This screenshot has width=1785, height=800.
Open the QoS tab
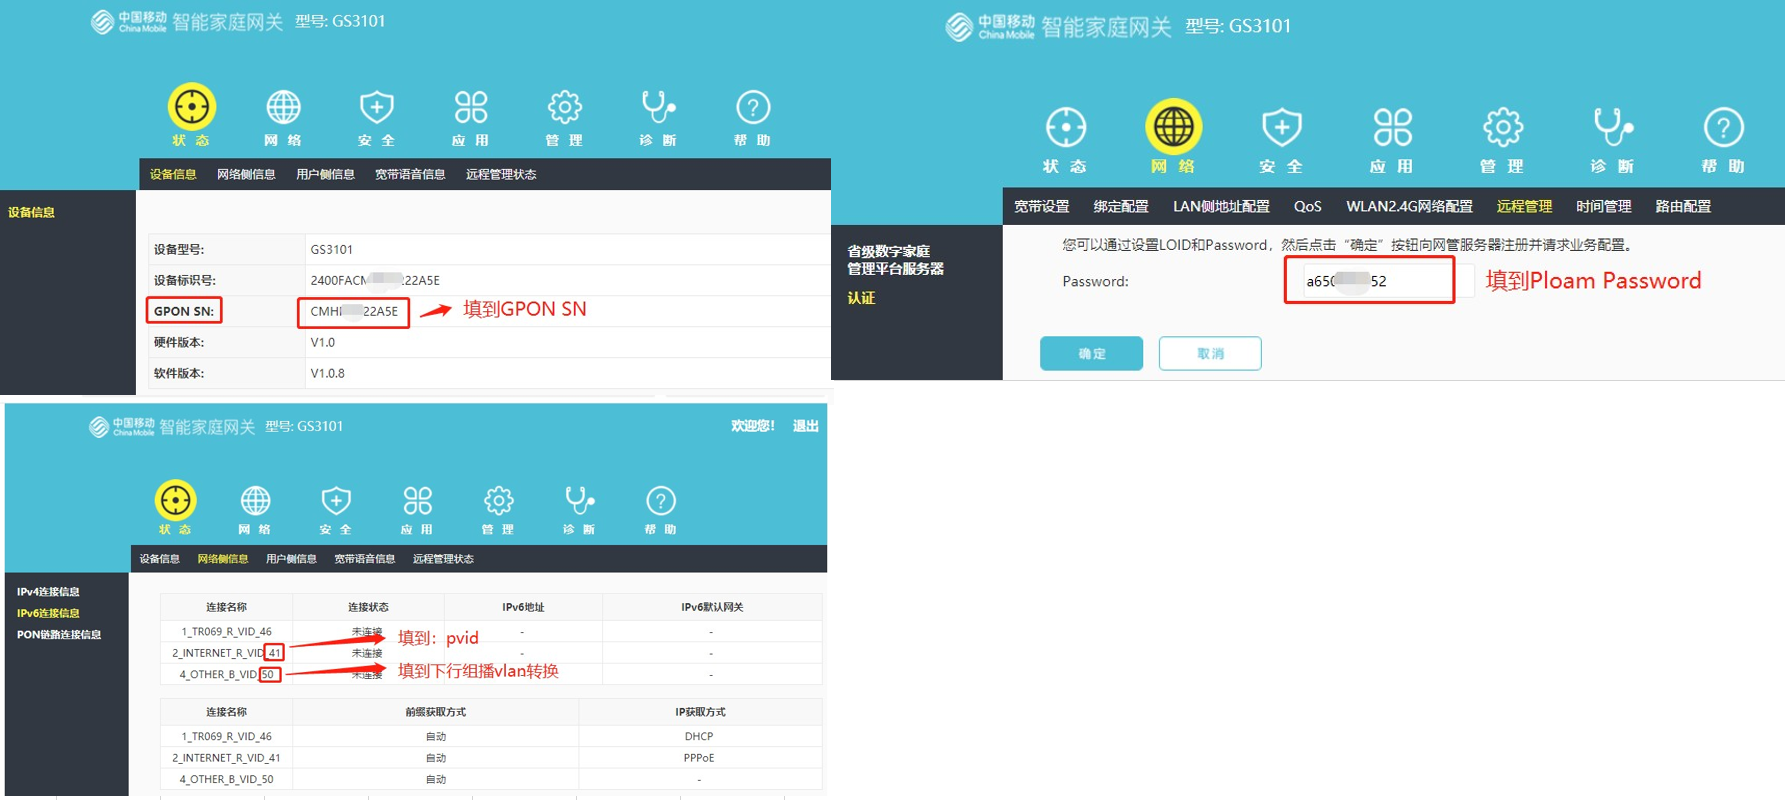(x=1307, y=206)
